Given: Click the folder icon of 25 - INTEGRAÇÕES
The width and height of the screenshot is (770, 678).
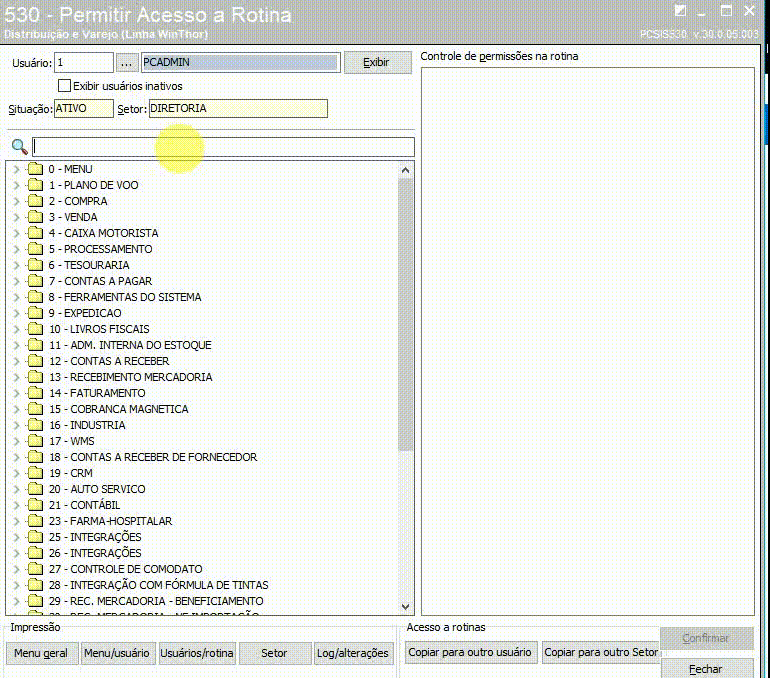Looking at the screenshot, I should tap(35, 537).
